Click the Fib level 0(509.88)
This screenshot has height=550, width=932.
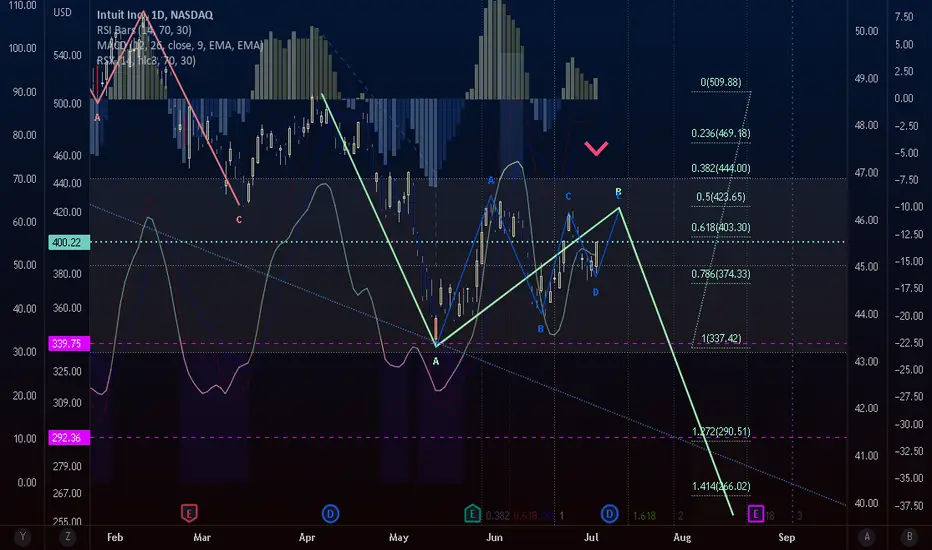(720, 82)
